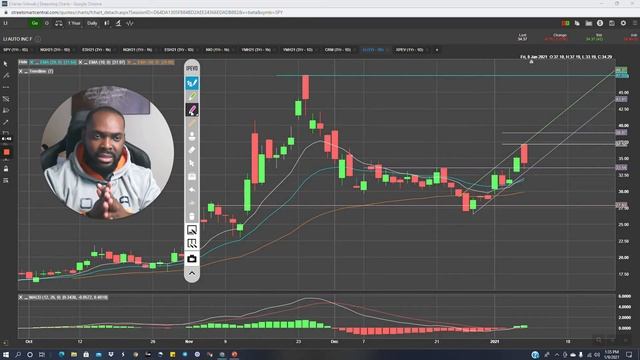
Task: Click the red-green candles icon top right
Action: pos(565,23)
